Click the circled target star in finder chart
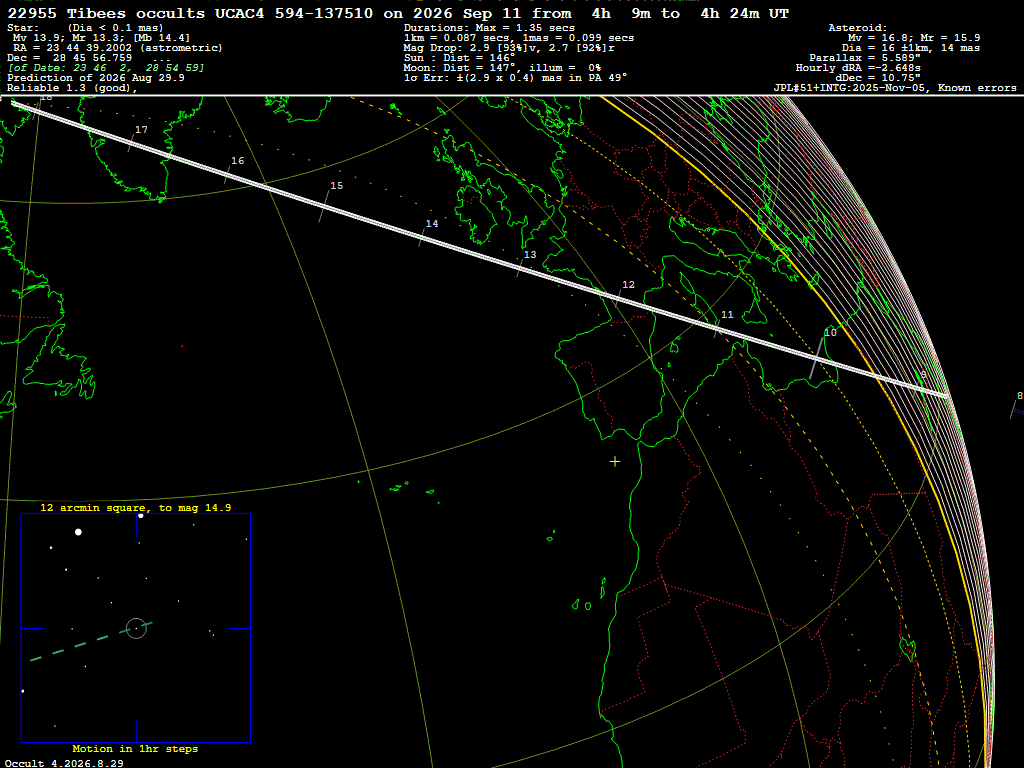The image size is (1024, 768). [136, 628]
